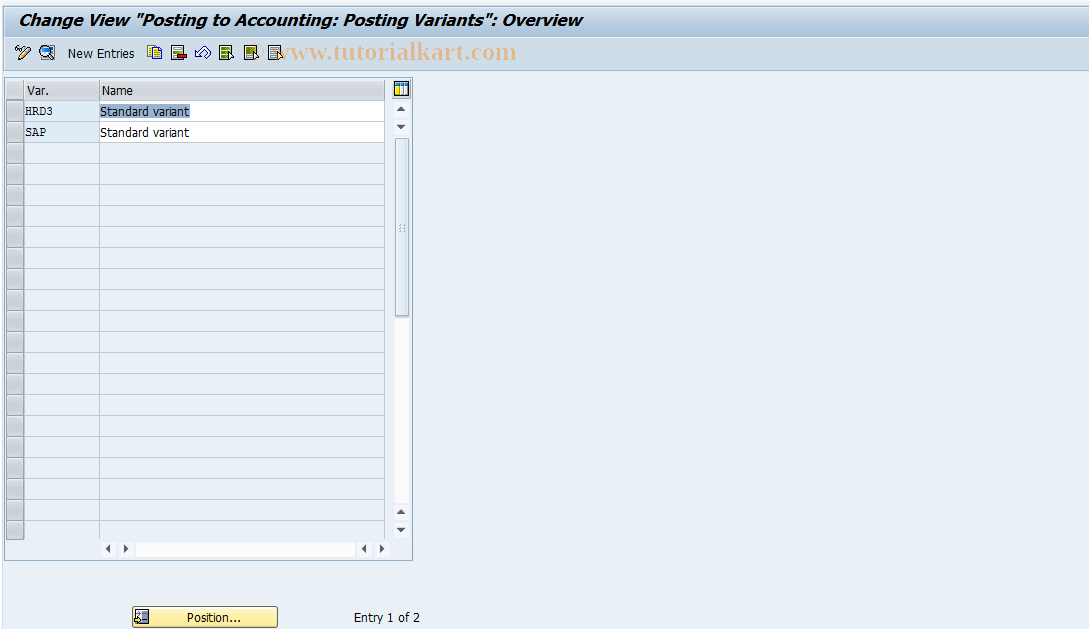Click the Name column header

tap(242, 90)
